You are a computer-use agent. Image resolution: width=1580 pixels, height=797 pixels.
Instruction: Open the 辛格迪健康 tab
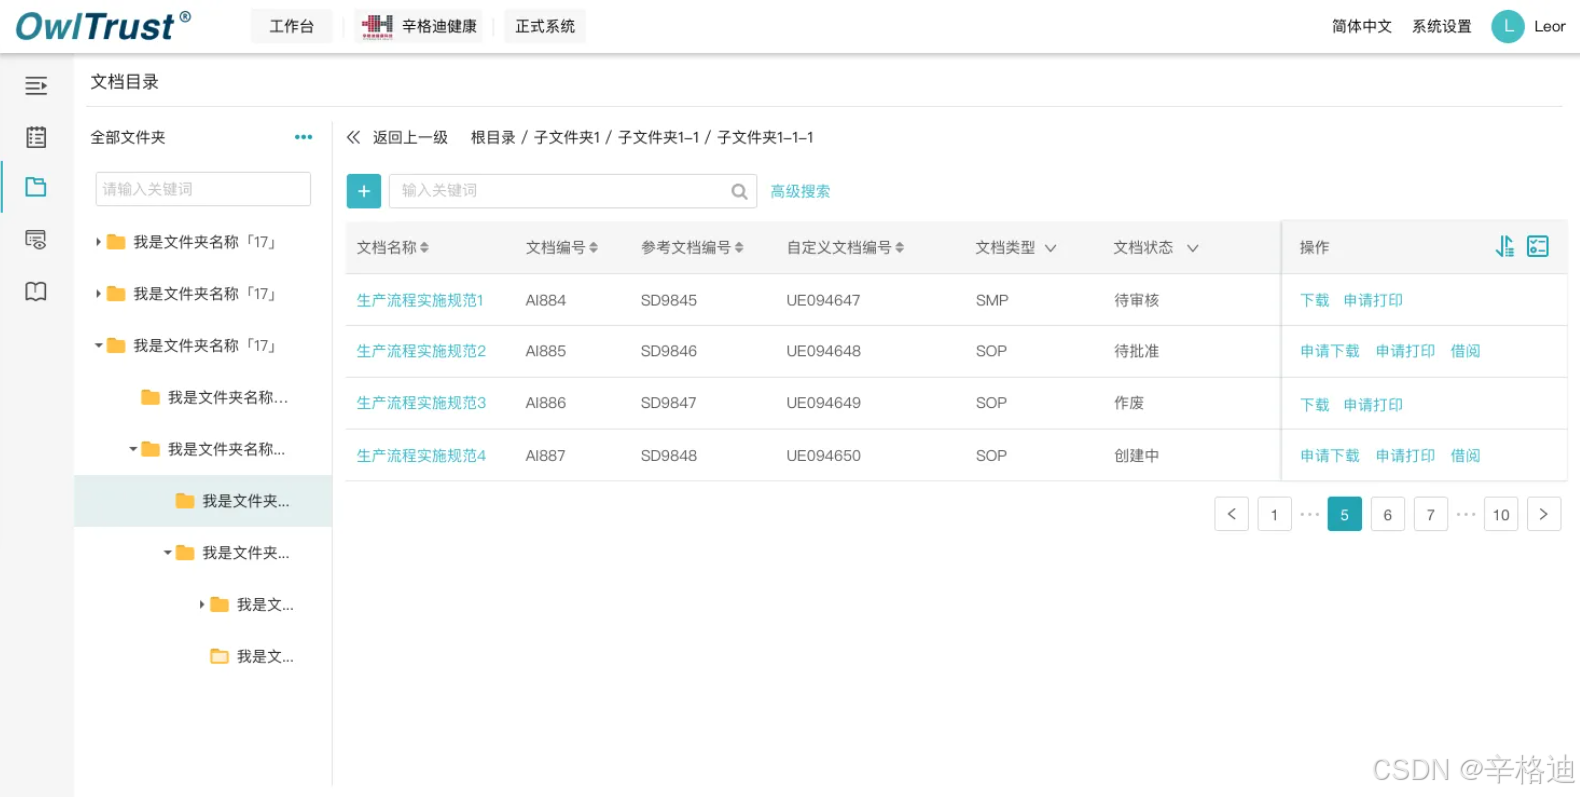point(419,26)
